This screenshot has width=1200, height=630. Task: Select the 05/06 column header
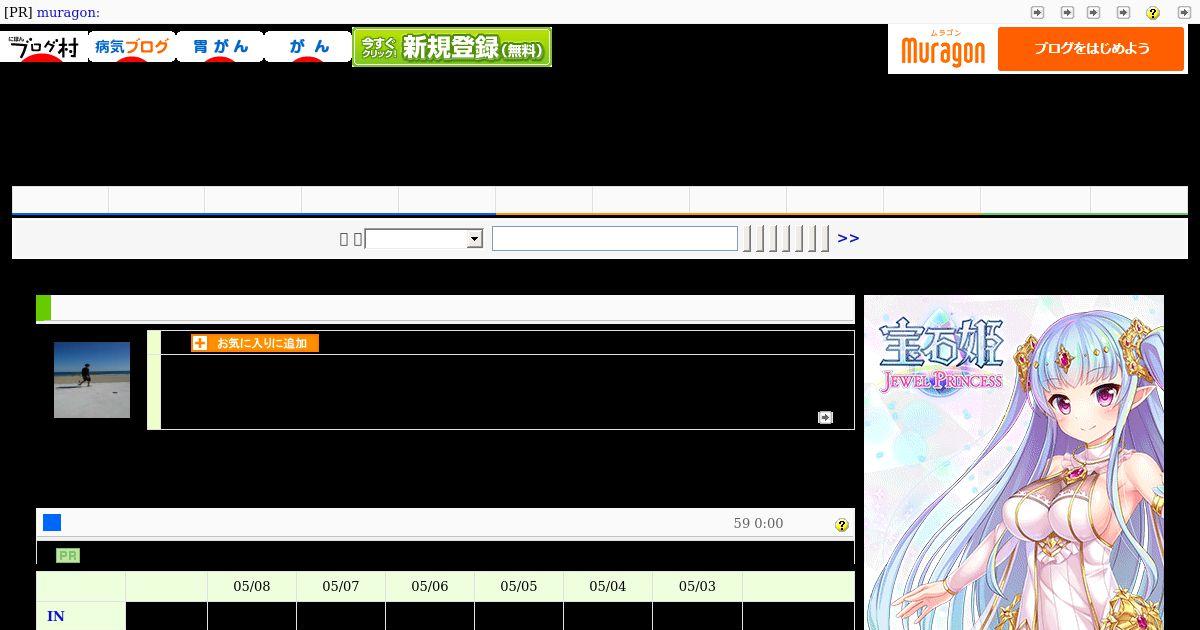pos(430,586)
